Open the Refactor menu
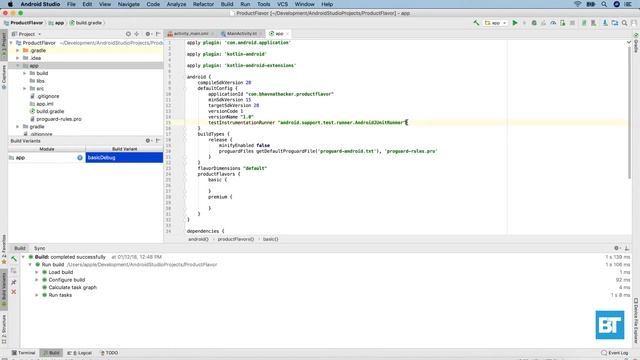 [x=203, y=4]
